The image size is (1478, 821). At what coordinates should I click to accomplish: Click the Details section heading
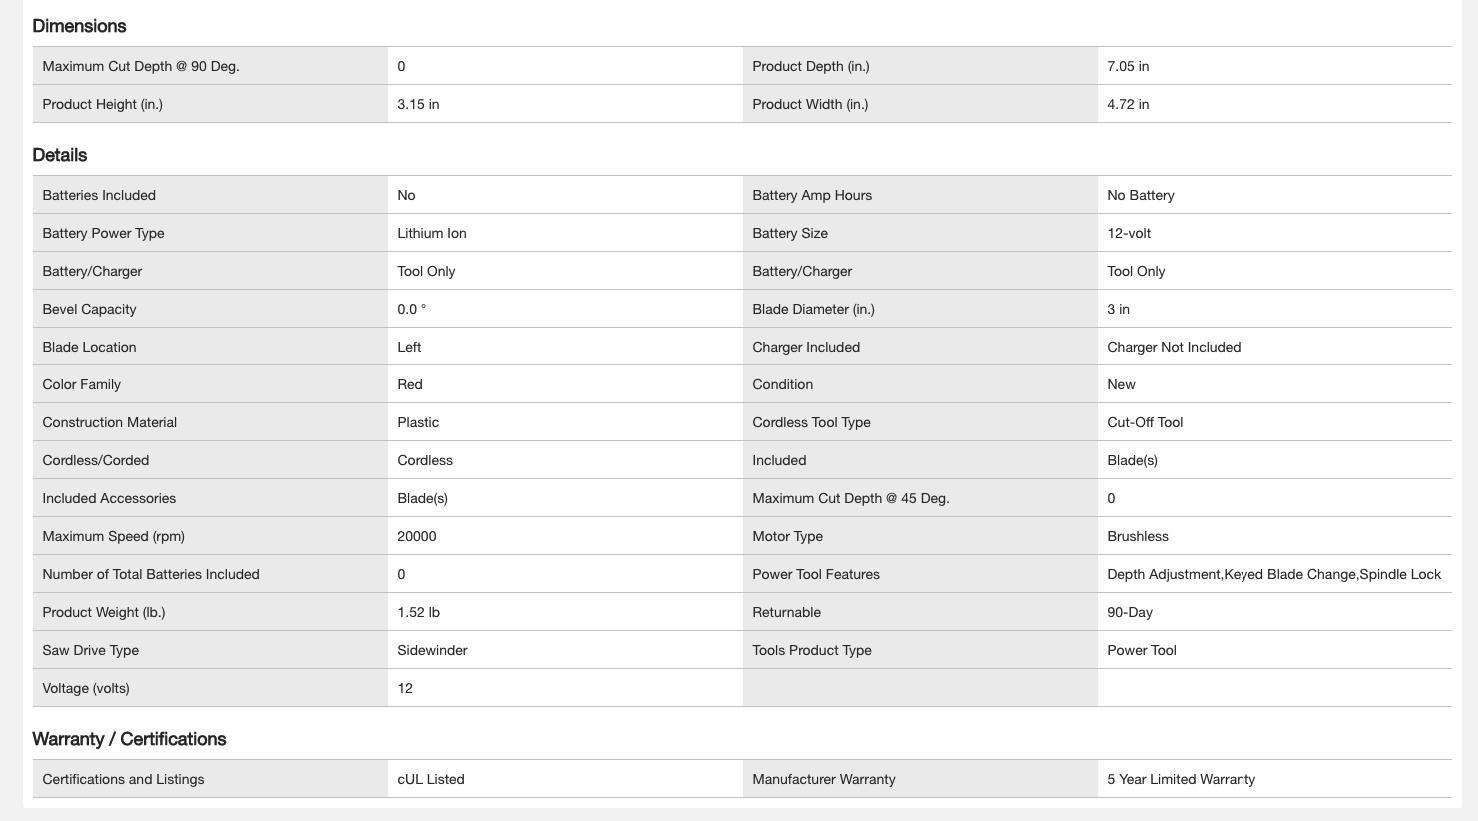pyautogui.click(x=60, y=155)
